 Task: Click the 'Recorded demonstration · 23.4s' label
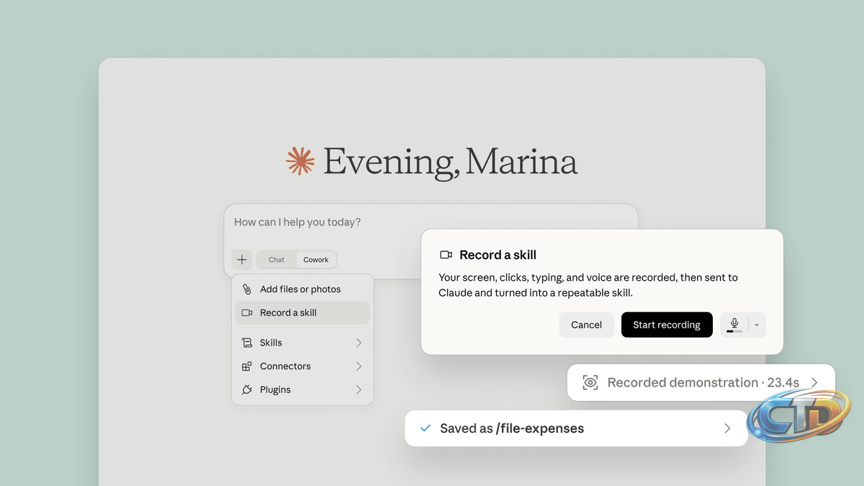coord(703,382)
